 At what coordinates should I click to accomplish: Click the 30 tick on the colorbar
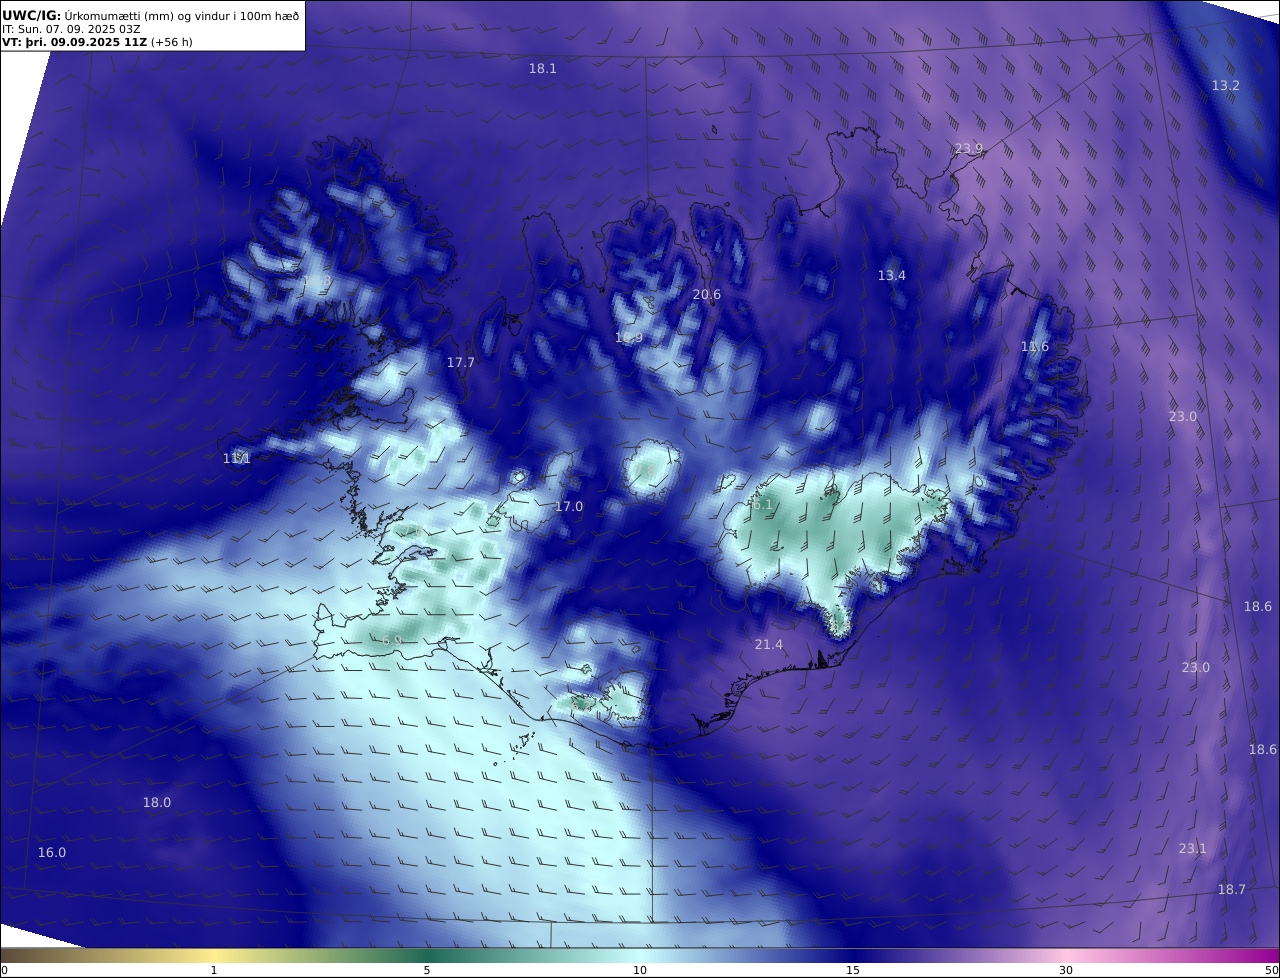[x=1066, y=970]
